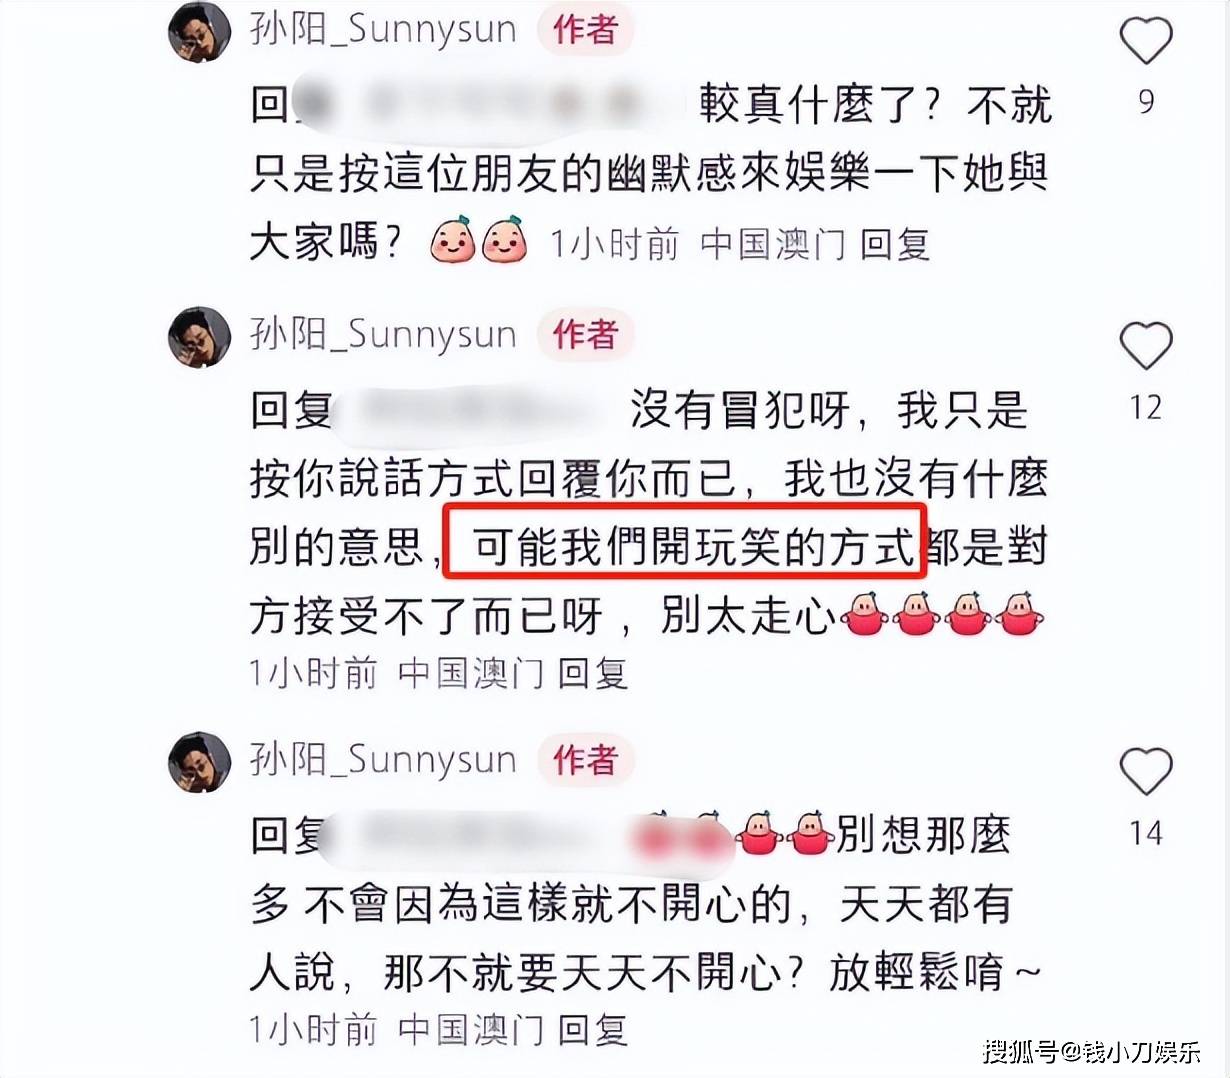
Task: Click the 搜狐号@钱小刀娱乐 watermark
Action: (x=1092, y=1051)
